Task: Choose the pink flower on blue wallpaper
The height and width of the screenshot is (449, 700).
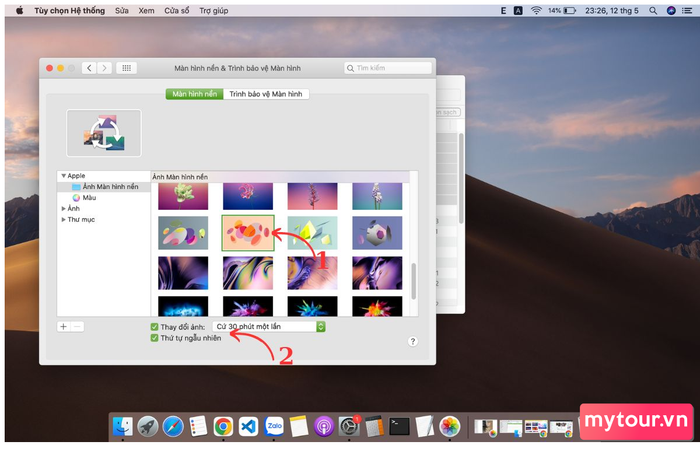Action: (248, 196)
